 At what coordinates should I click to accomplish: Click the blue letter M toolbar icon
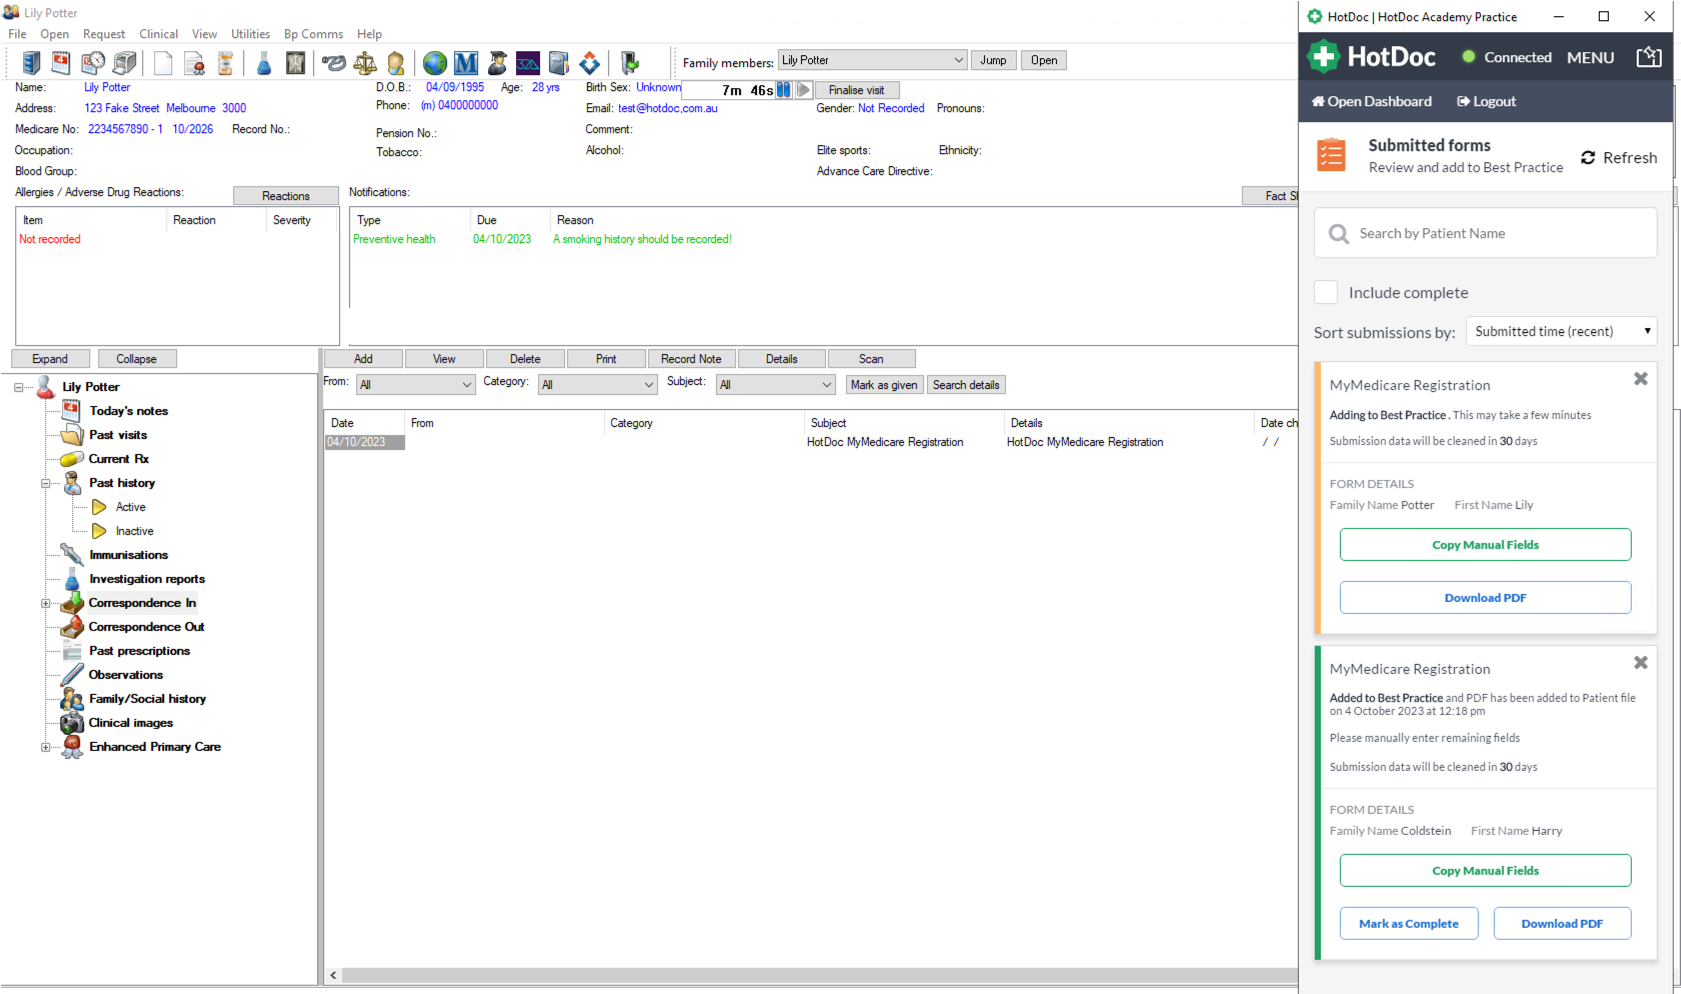(x=466, y=63)
